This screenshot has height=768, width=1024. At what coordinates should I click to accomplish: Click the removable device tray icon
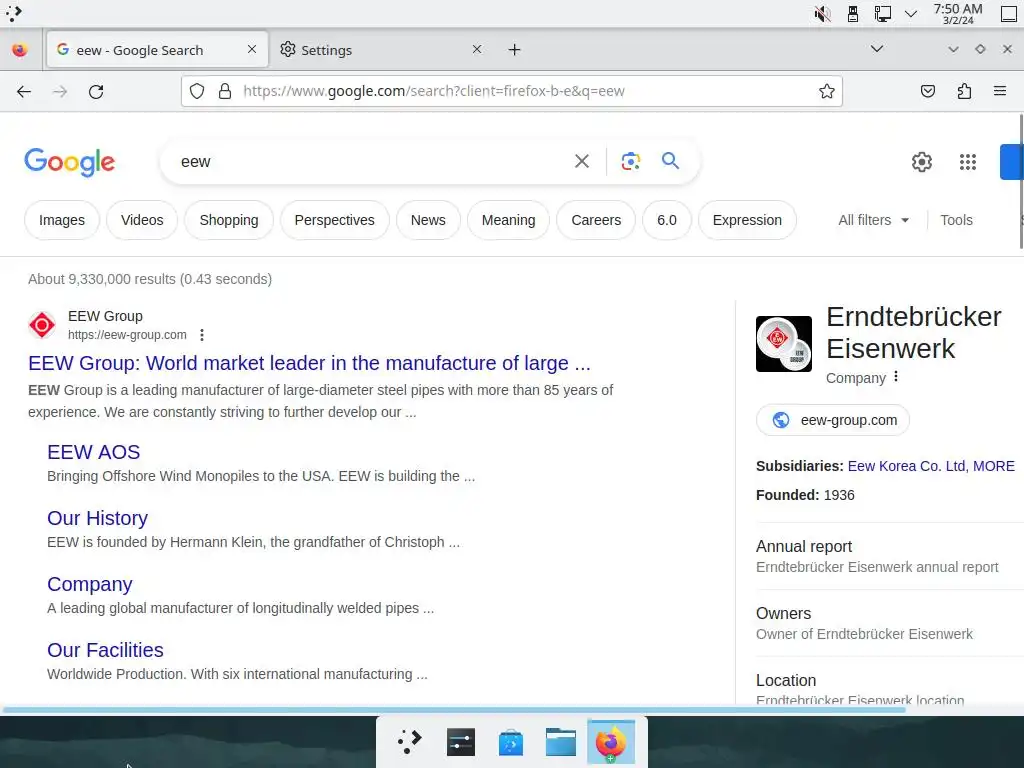pos(852,14)
